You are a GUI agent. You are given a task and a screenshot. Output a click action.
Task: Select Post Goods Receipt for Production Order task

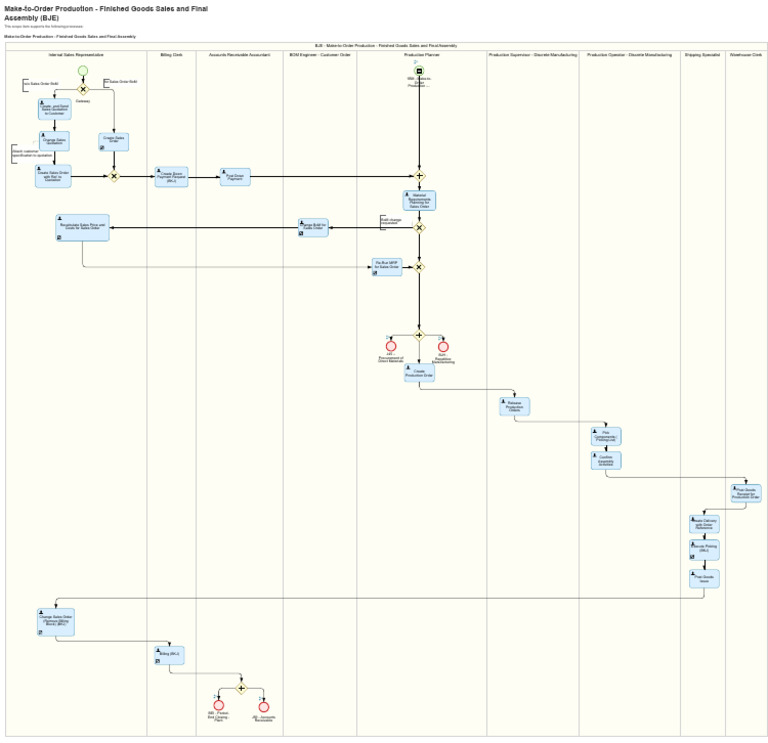[746, 493]
